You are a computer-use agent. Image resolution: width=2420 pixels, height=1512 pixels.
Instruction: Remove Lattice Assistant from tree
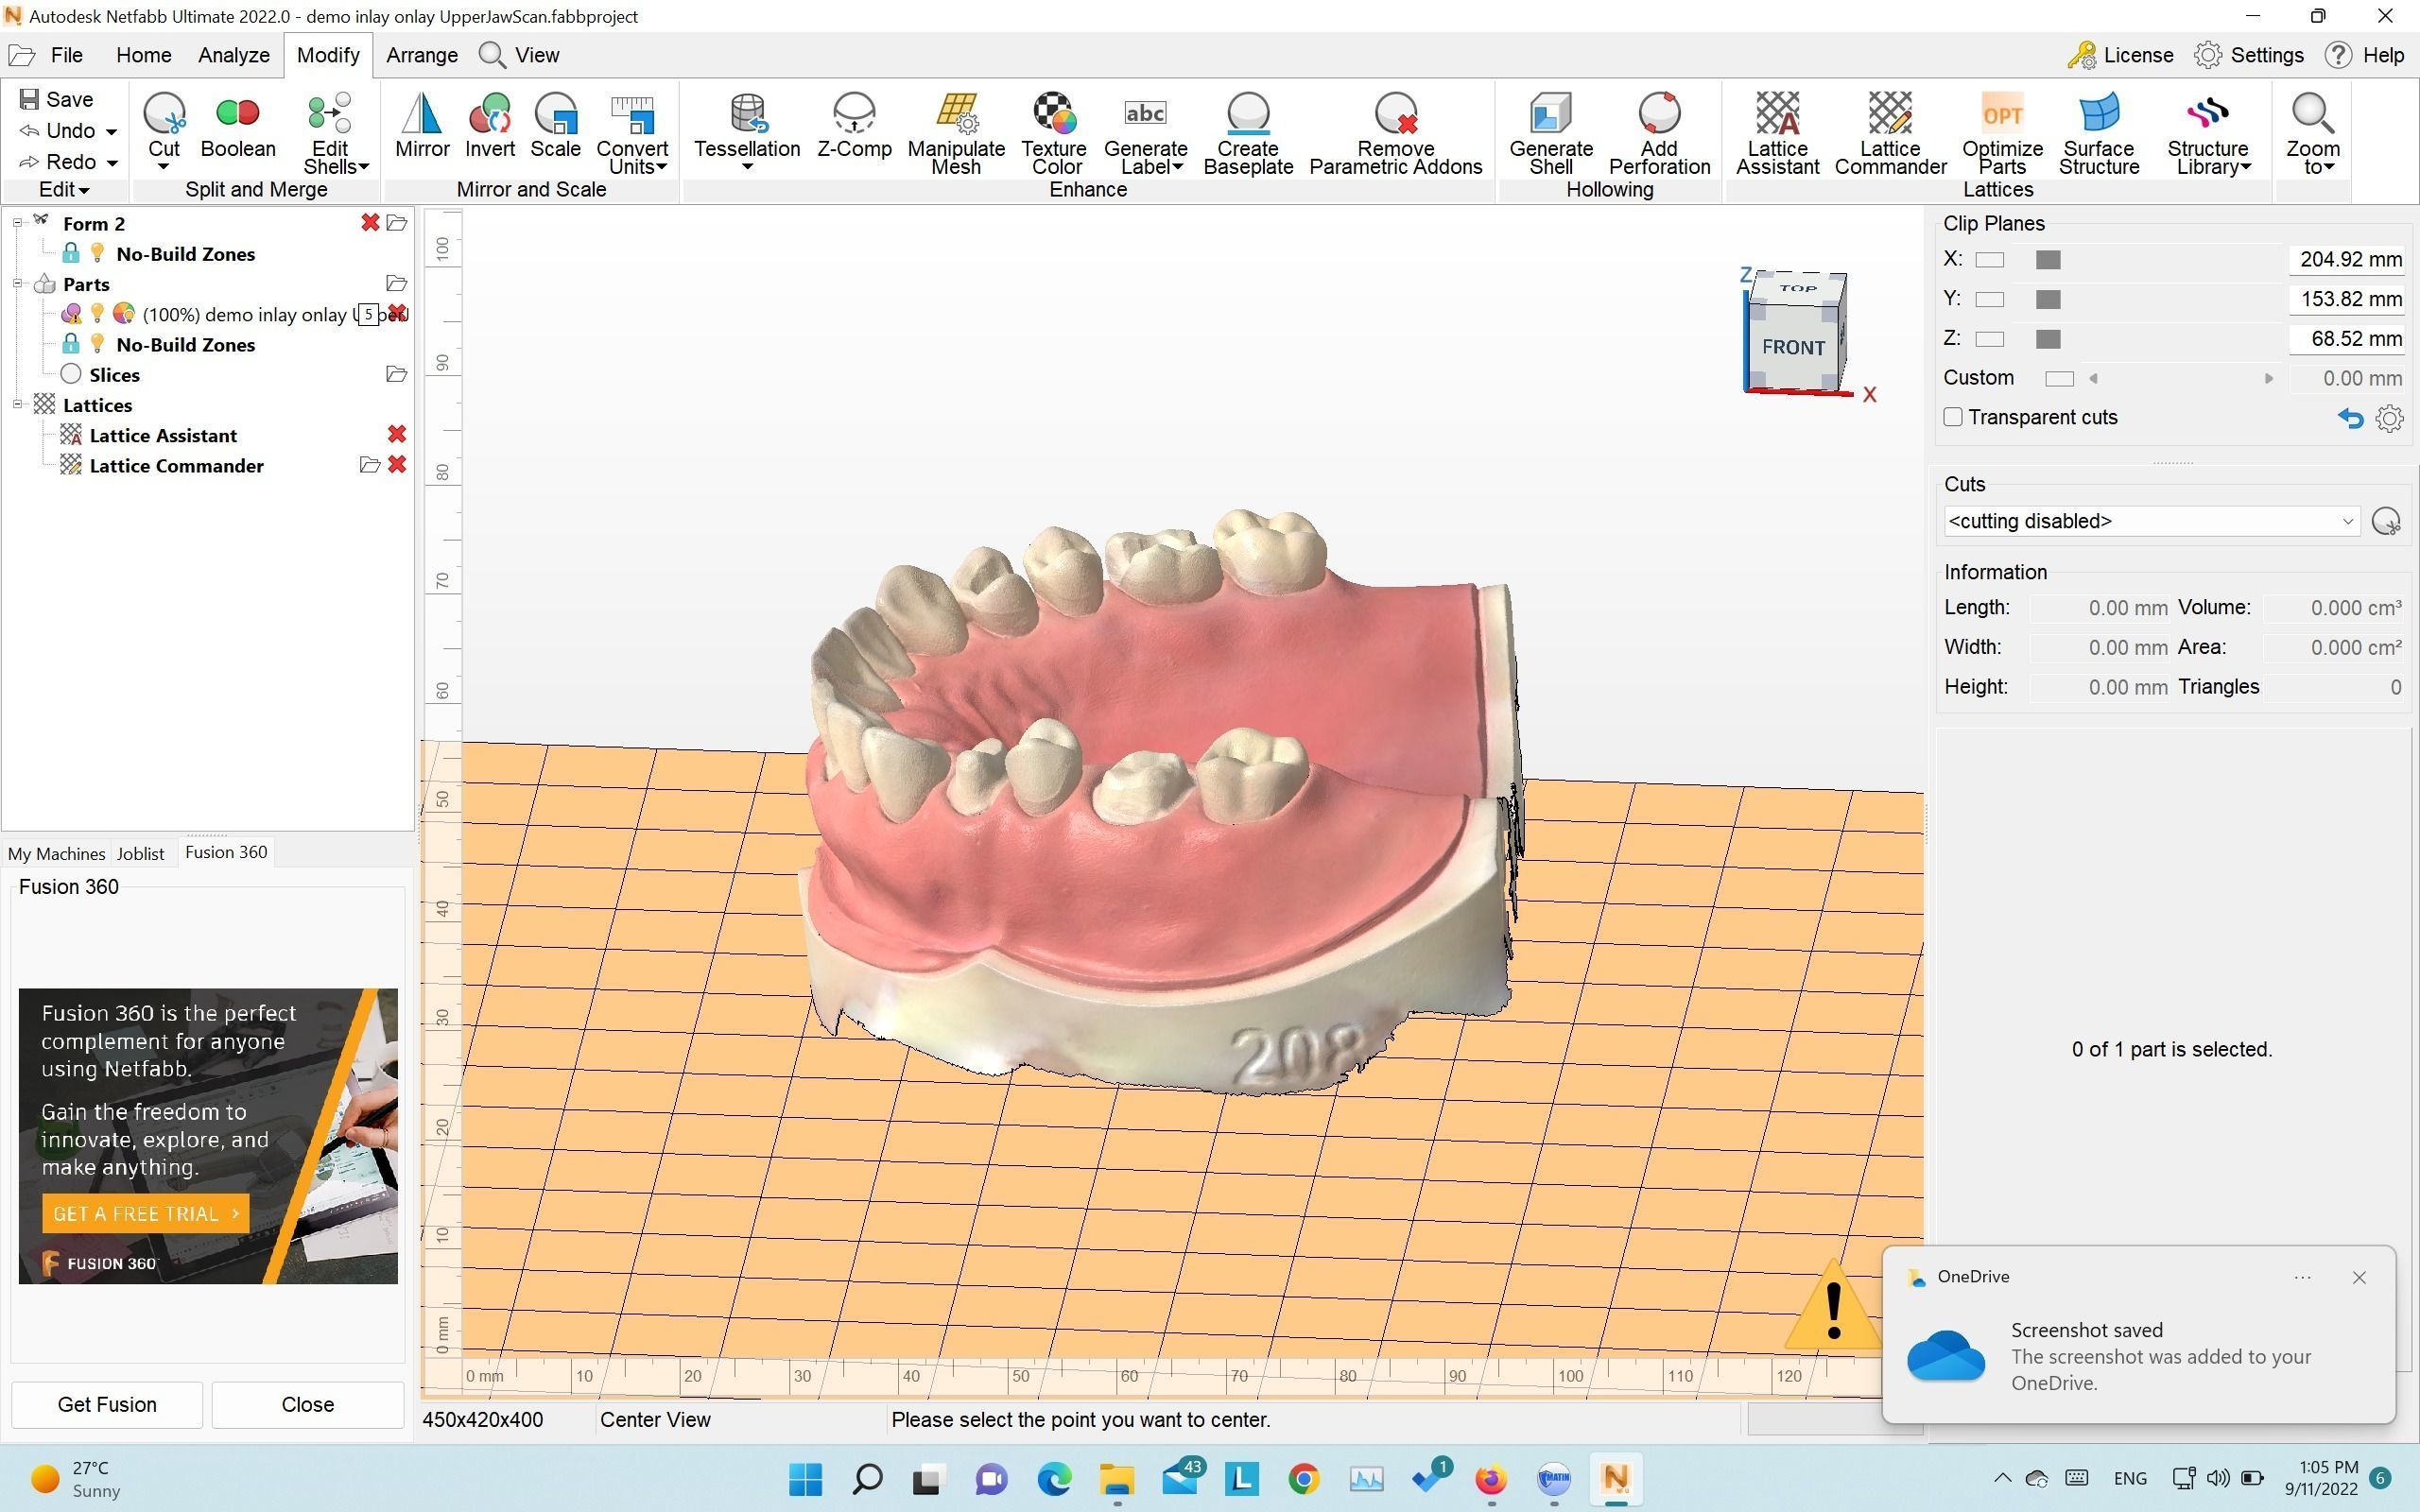397,434
